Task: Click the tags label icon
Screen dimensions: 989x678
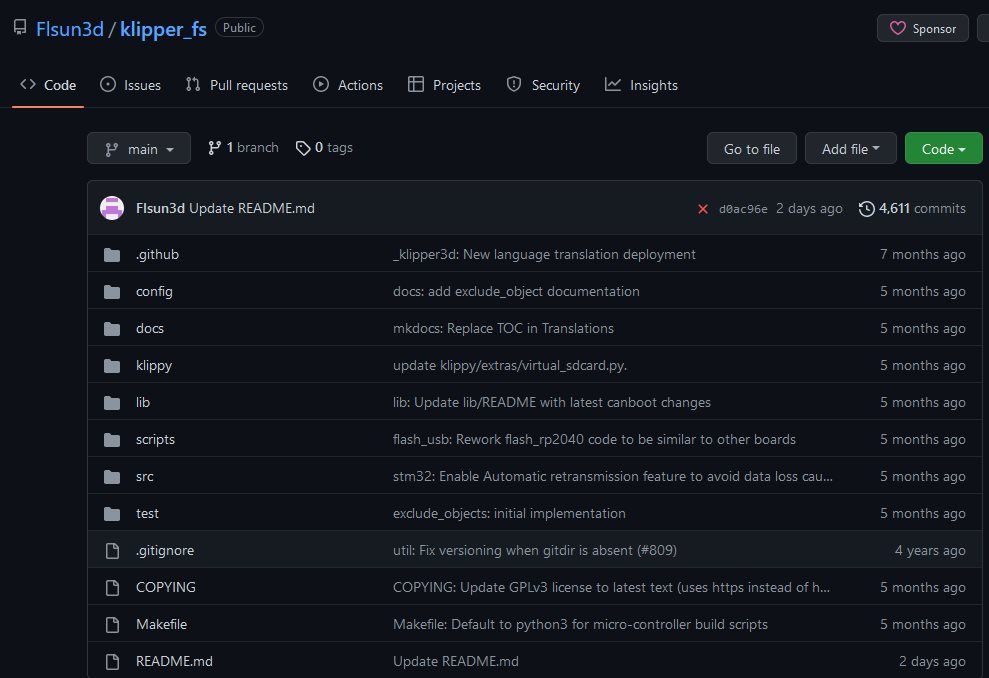Action: (303, 148)
